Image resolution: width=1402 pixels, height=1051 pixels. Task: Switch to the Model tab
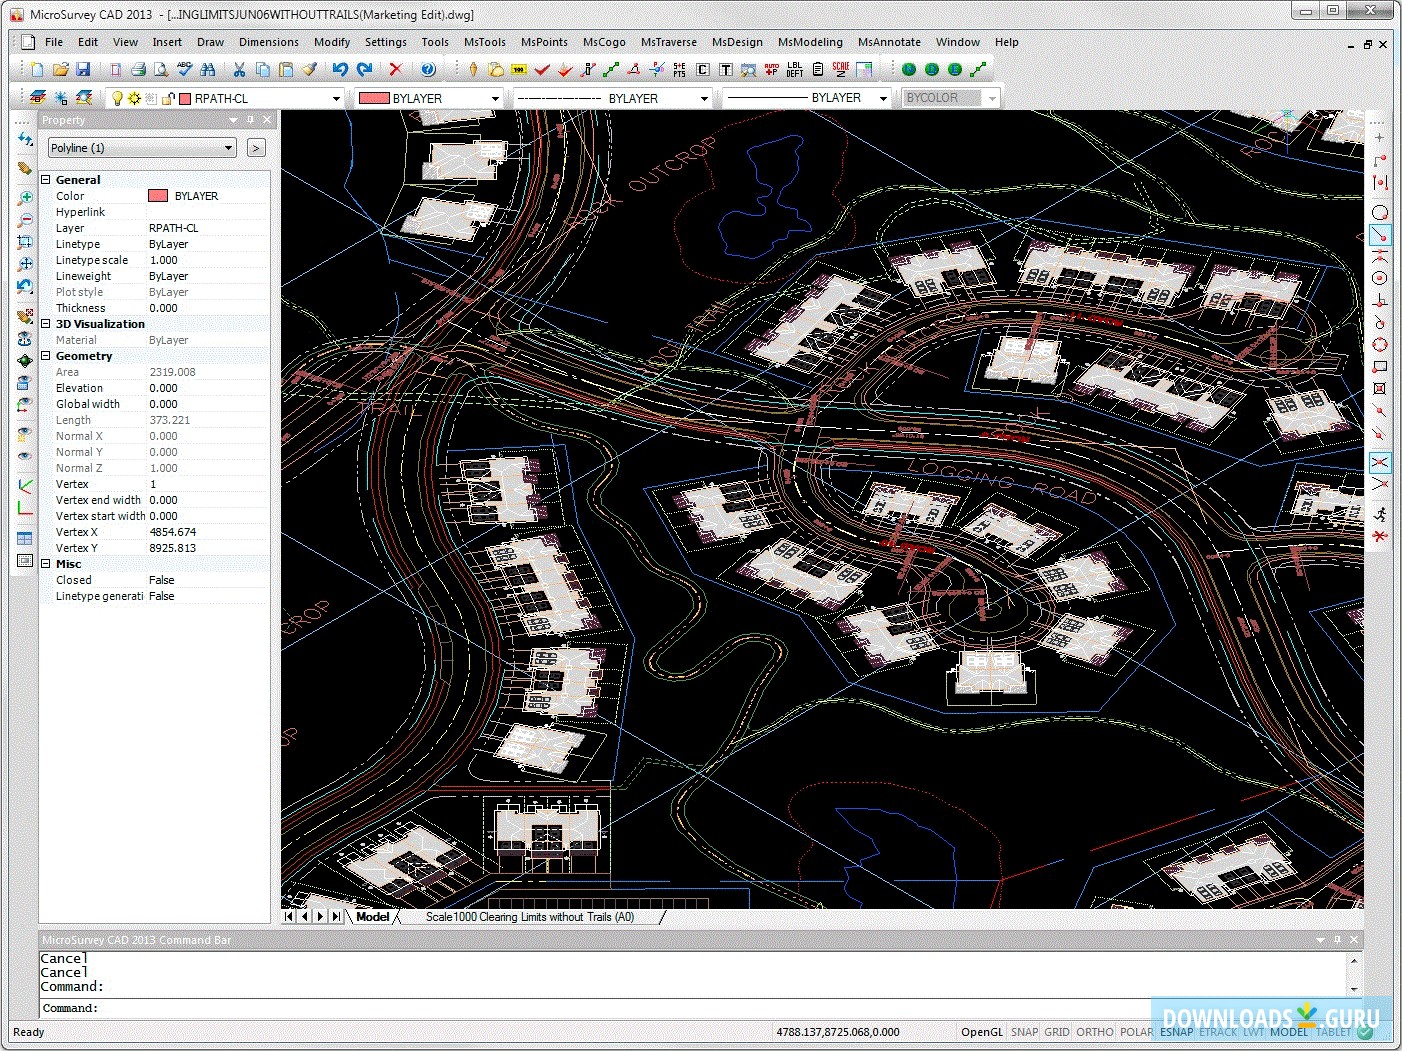coord(371,916)
